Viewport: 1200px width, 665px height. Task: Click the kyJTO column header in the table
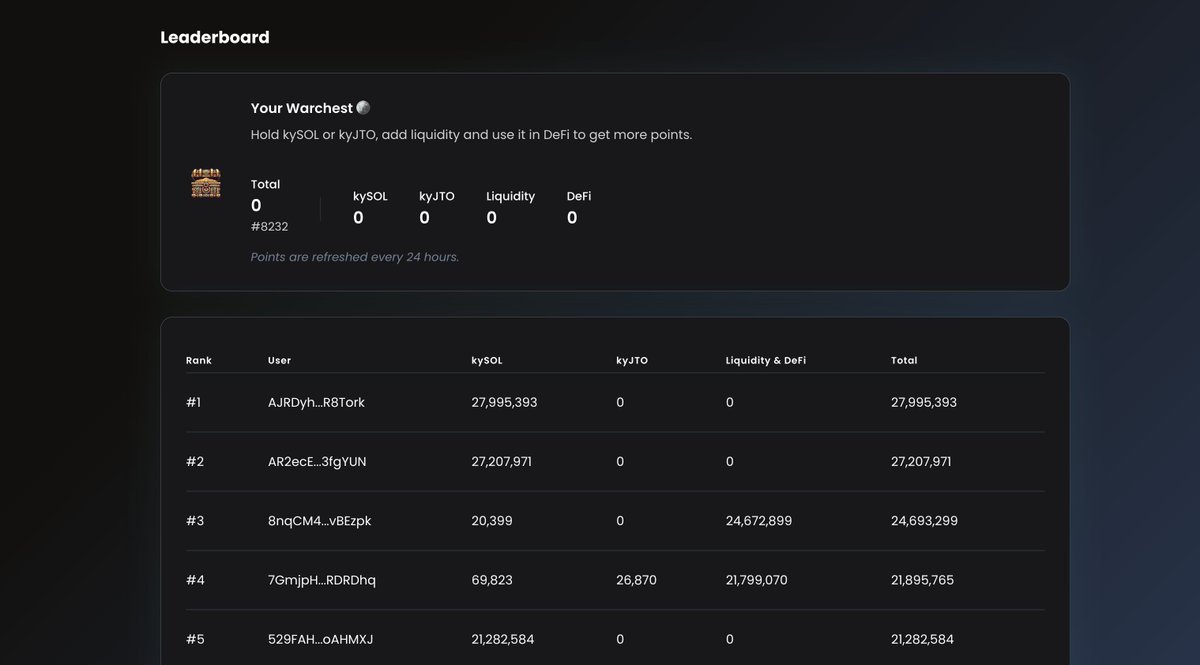[632, 360]
